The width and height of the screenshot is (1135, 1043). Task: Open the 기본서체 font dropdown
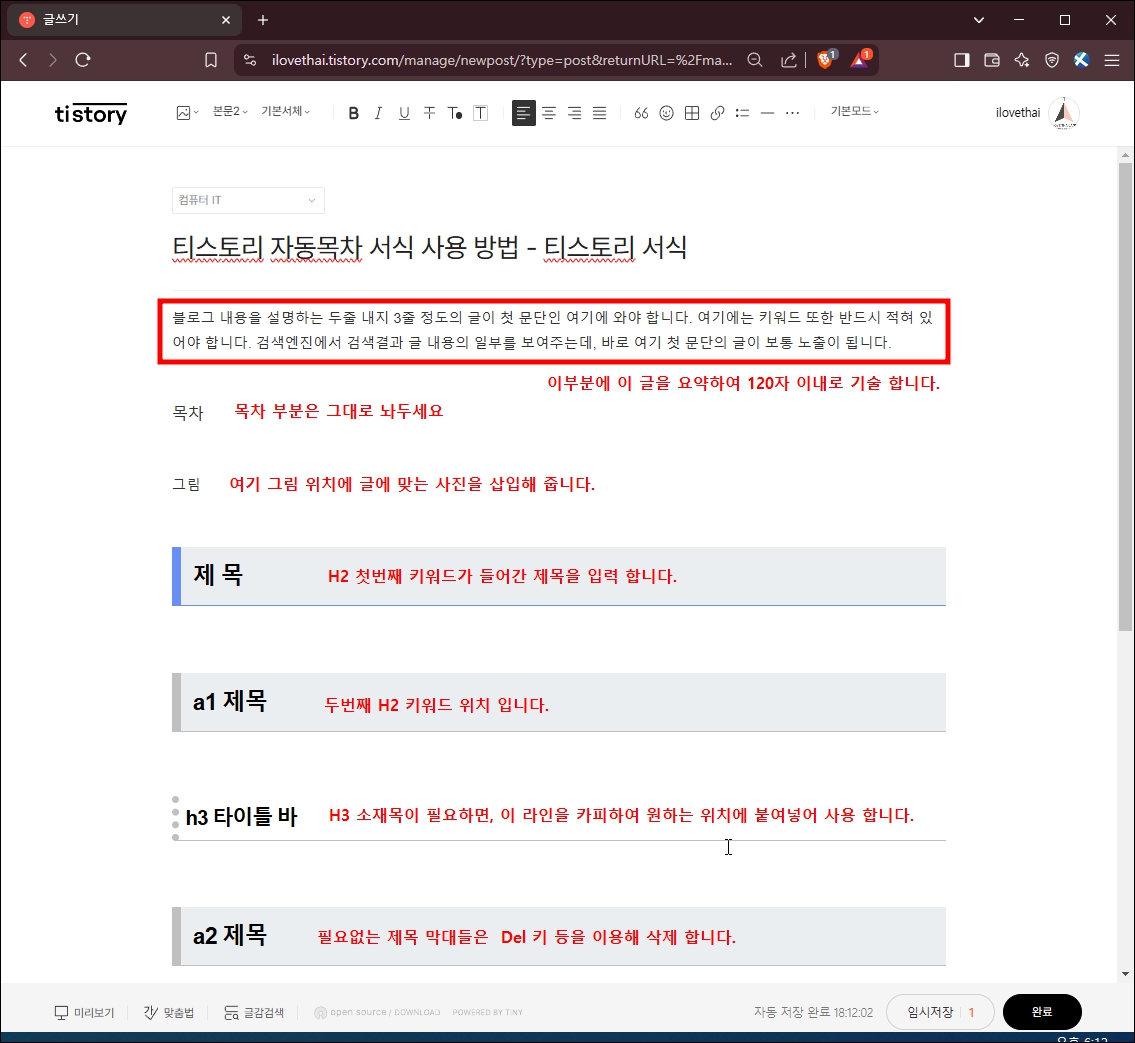tap(287, 112)
